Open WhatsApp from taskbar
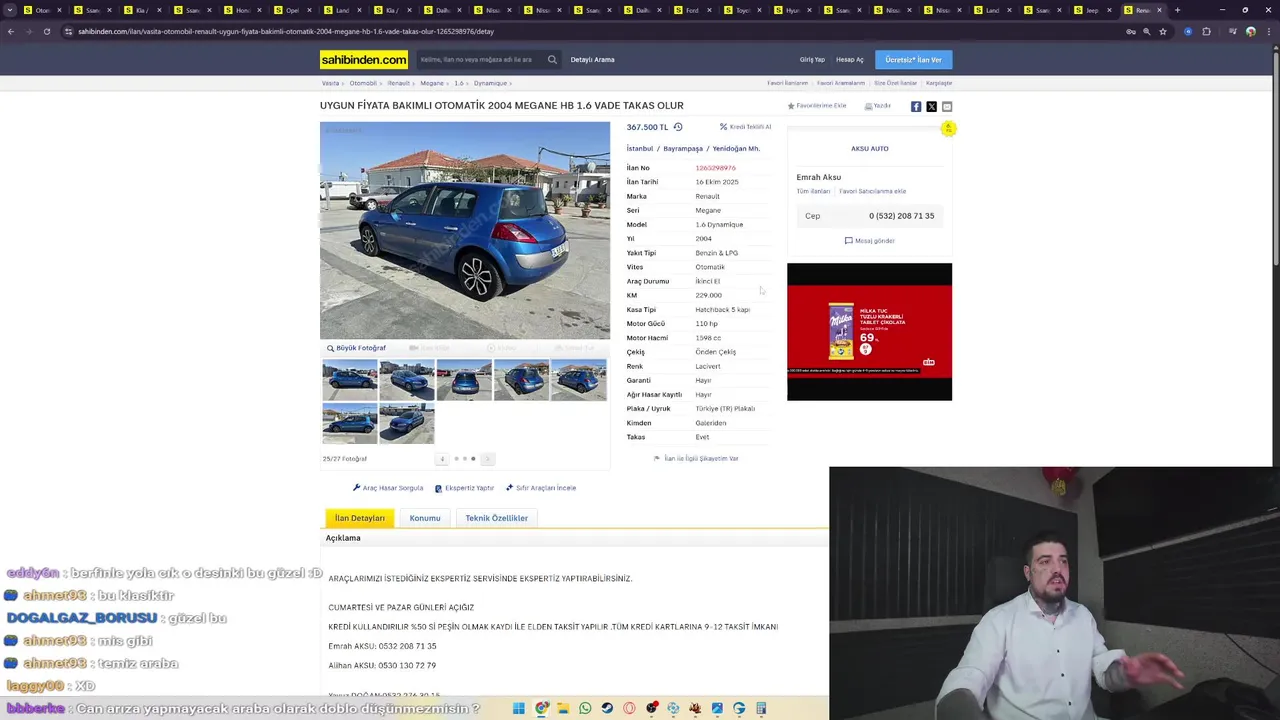 [585, 708]
